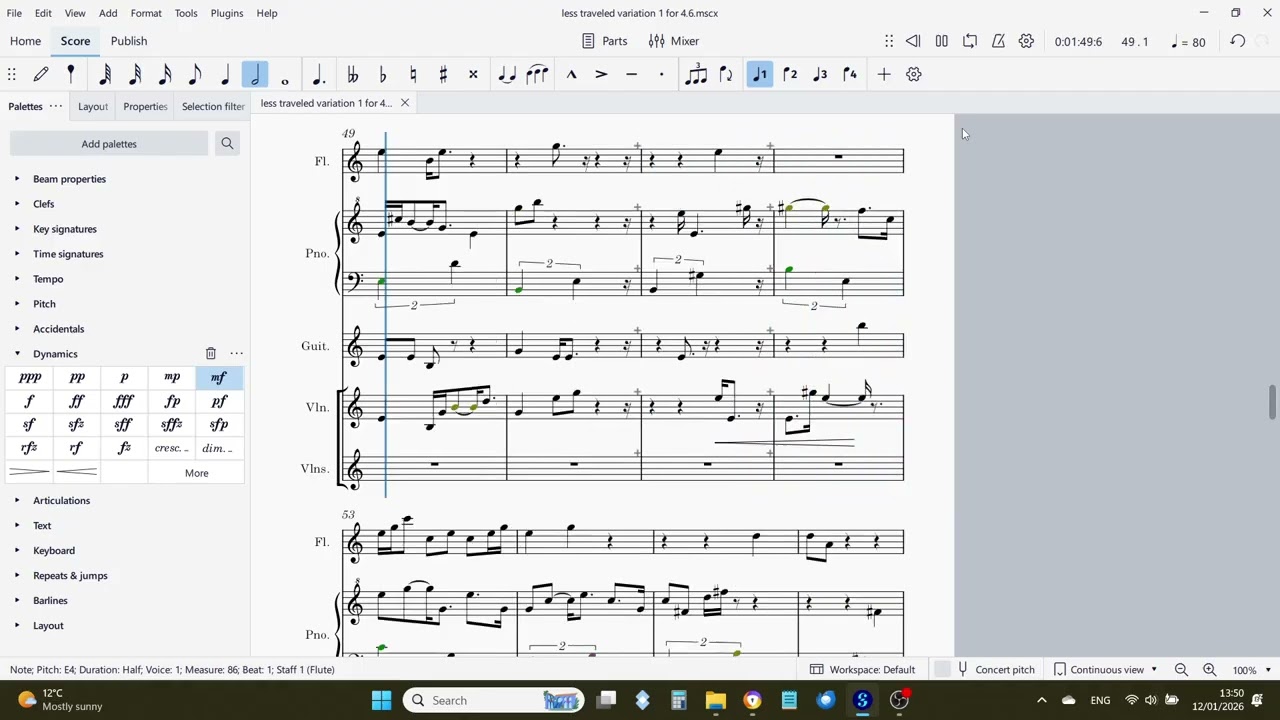Add staccato articulation
The width and height of the screenshot is (1280, 720).
tap(661, 74)
